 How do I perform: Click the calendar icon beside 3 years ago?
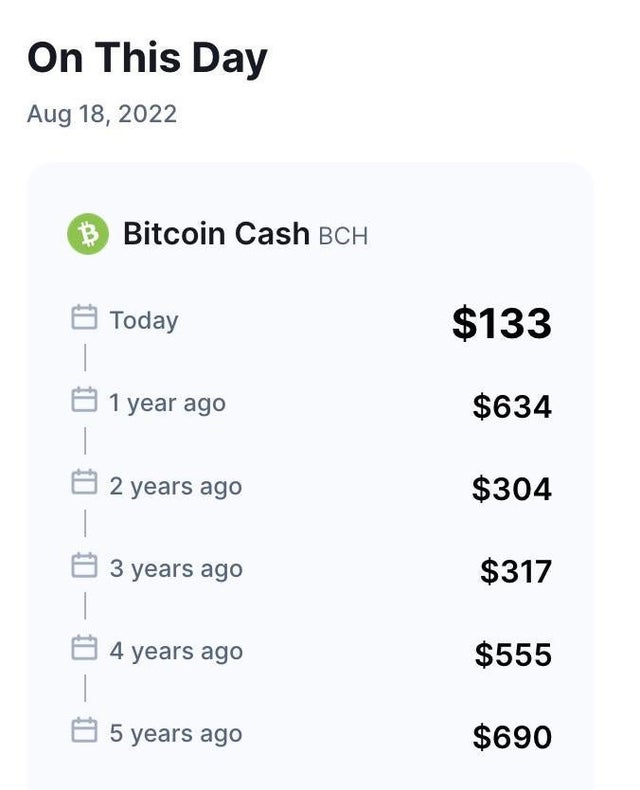coord(84,565)
